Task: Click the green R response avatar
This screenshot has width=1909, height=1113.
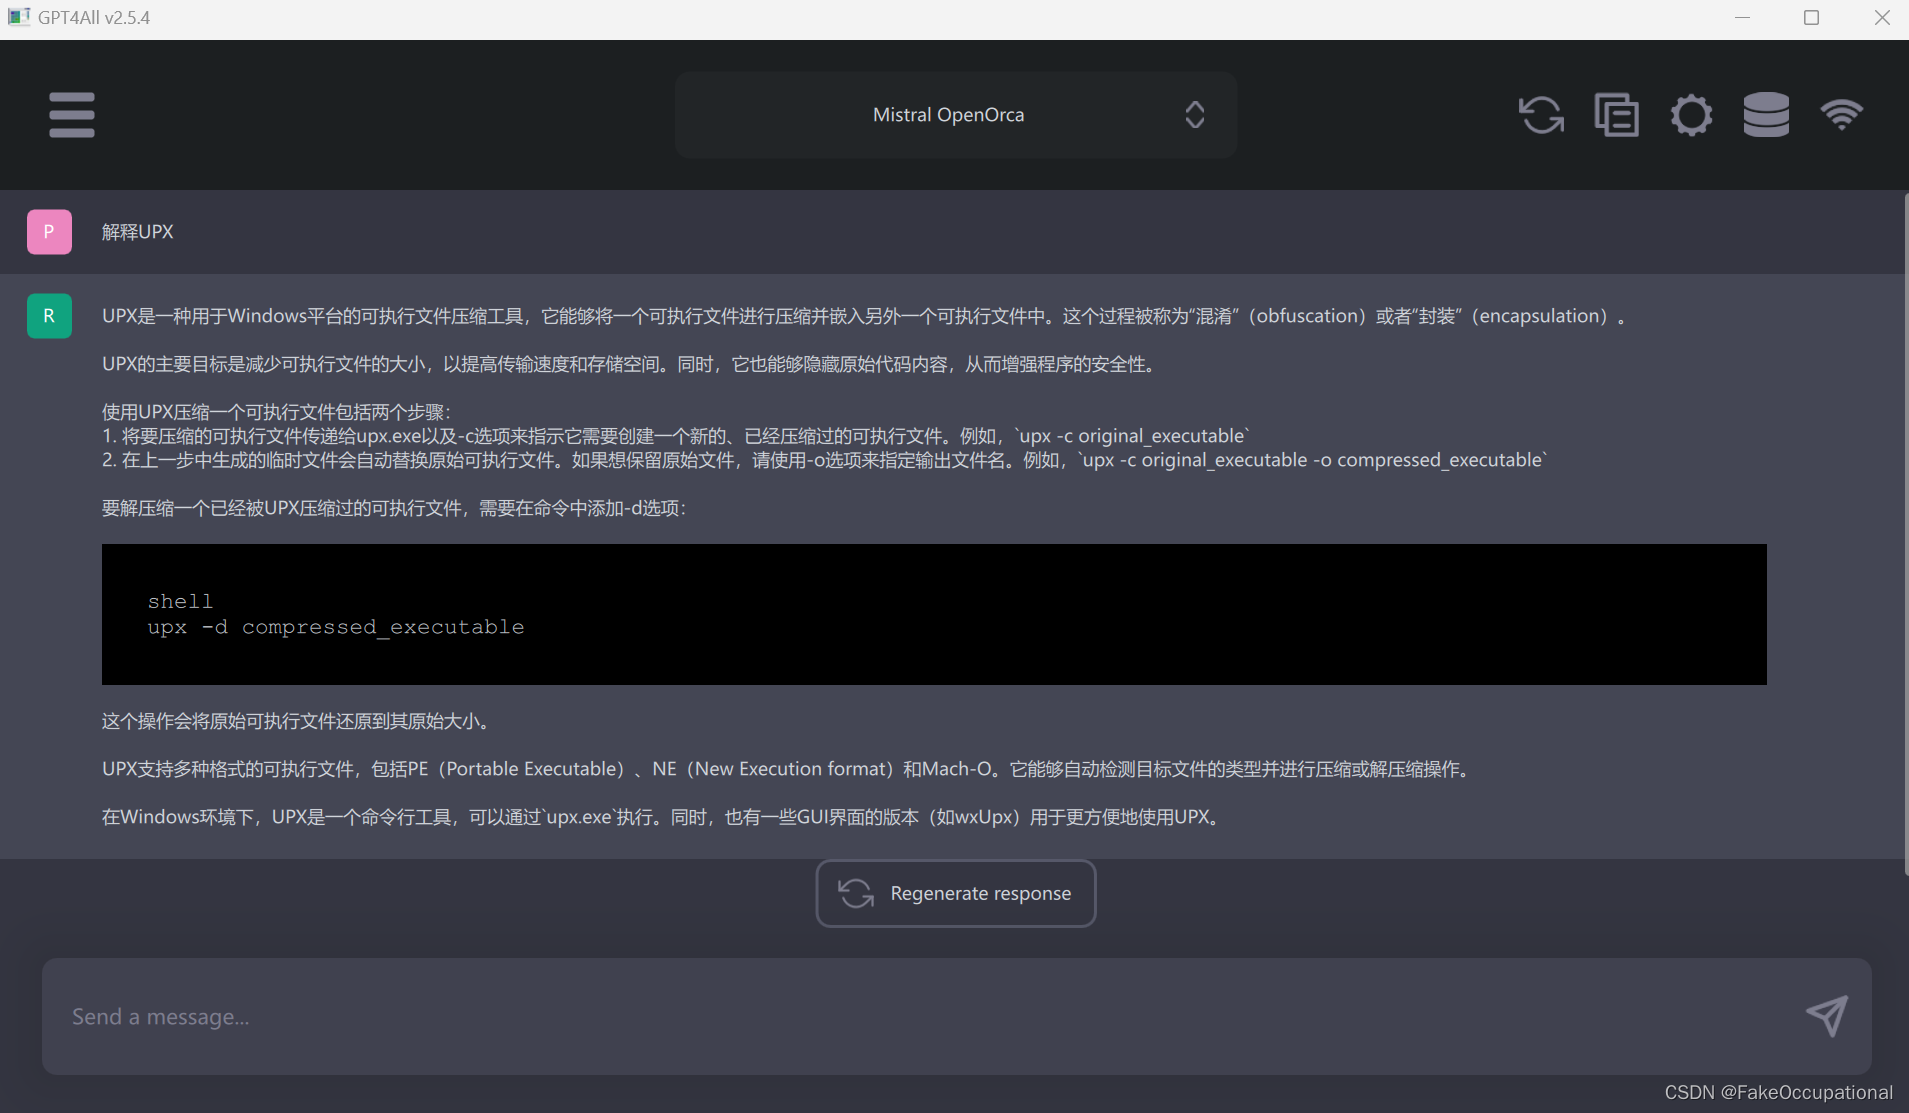Action: pyautogui.click(x=49, y=316)
